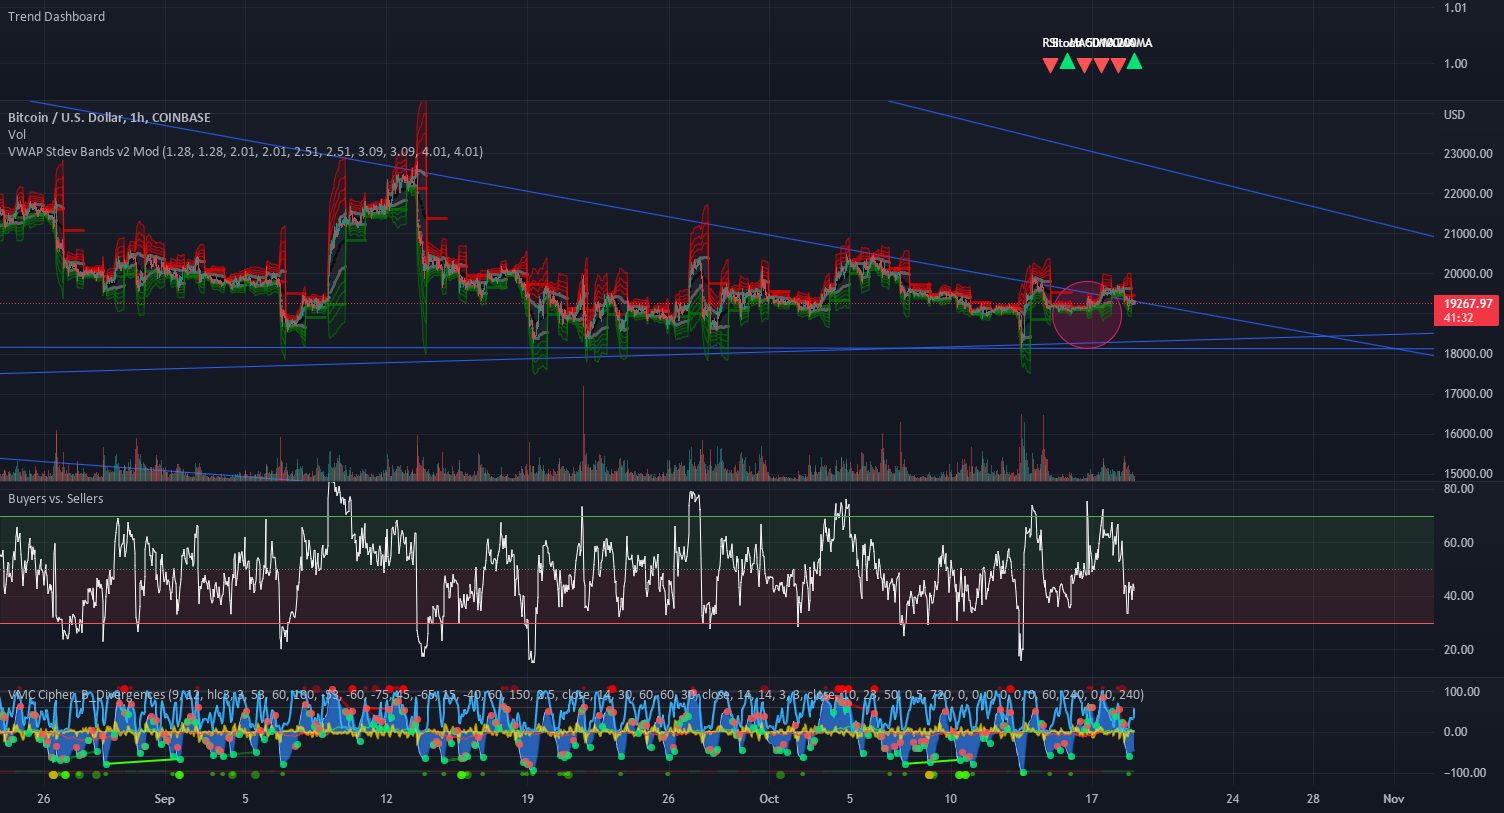Click the USD currency label on price axis
Screen dimensions: 1504x813
1454,115
